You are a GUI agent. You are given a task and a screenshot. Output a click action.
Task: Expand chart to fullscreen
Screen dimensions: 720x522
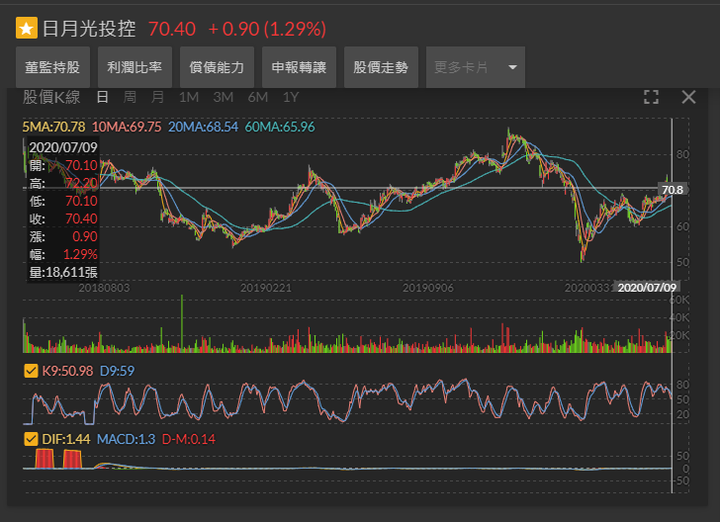(x=651, y=97)
